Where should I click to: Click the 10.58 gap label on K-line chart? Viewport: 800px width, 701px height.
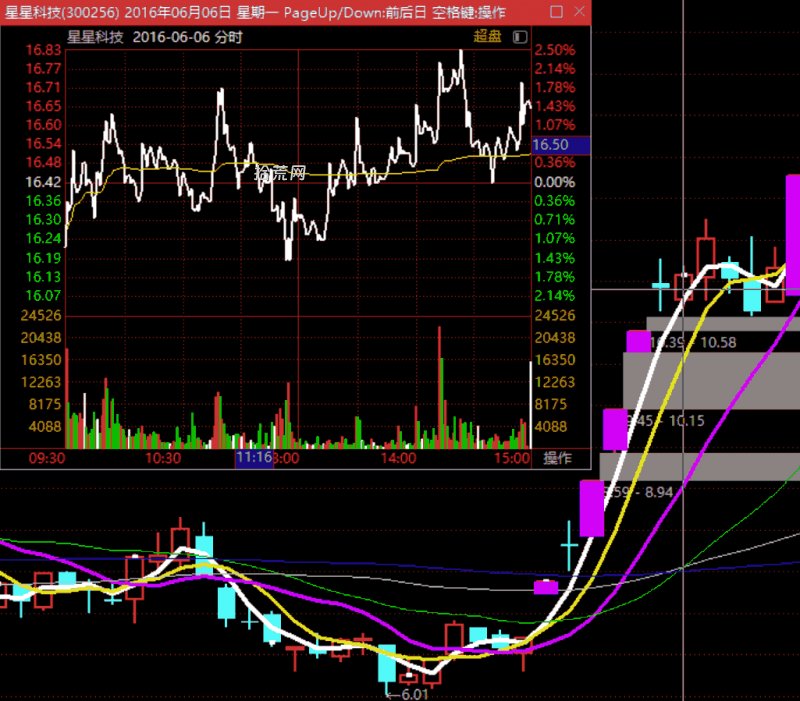(718, 342)
